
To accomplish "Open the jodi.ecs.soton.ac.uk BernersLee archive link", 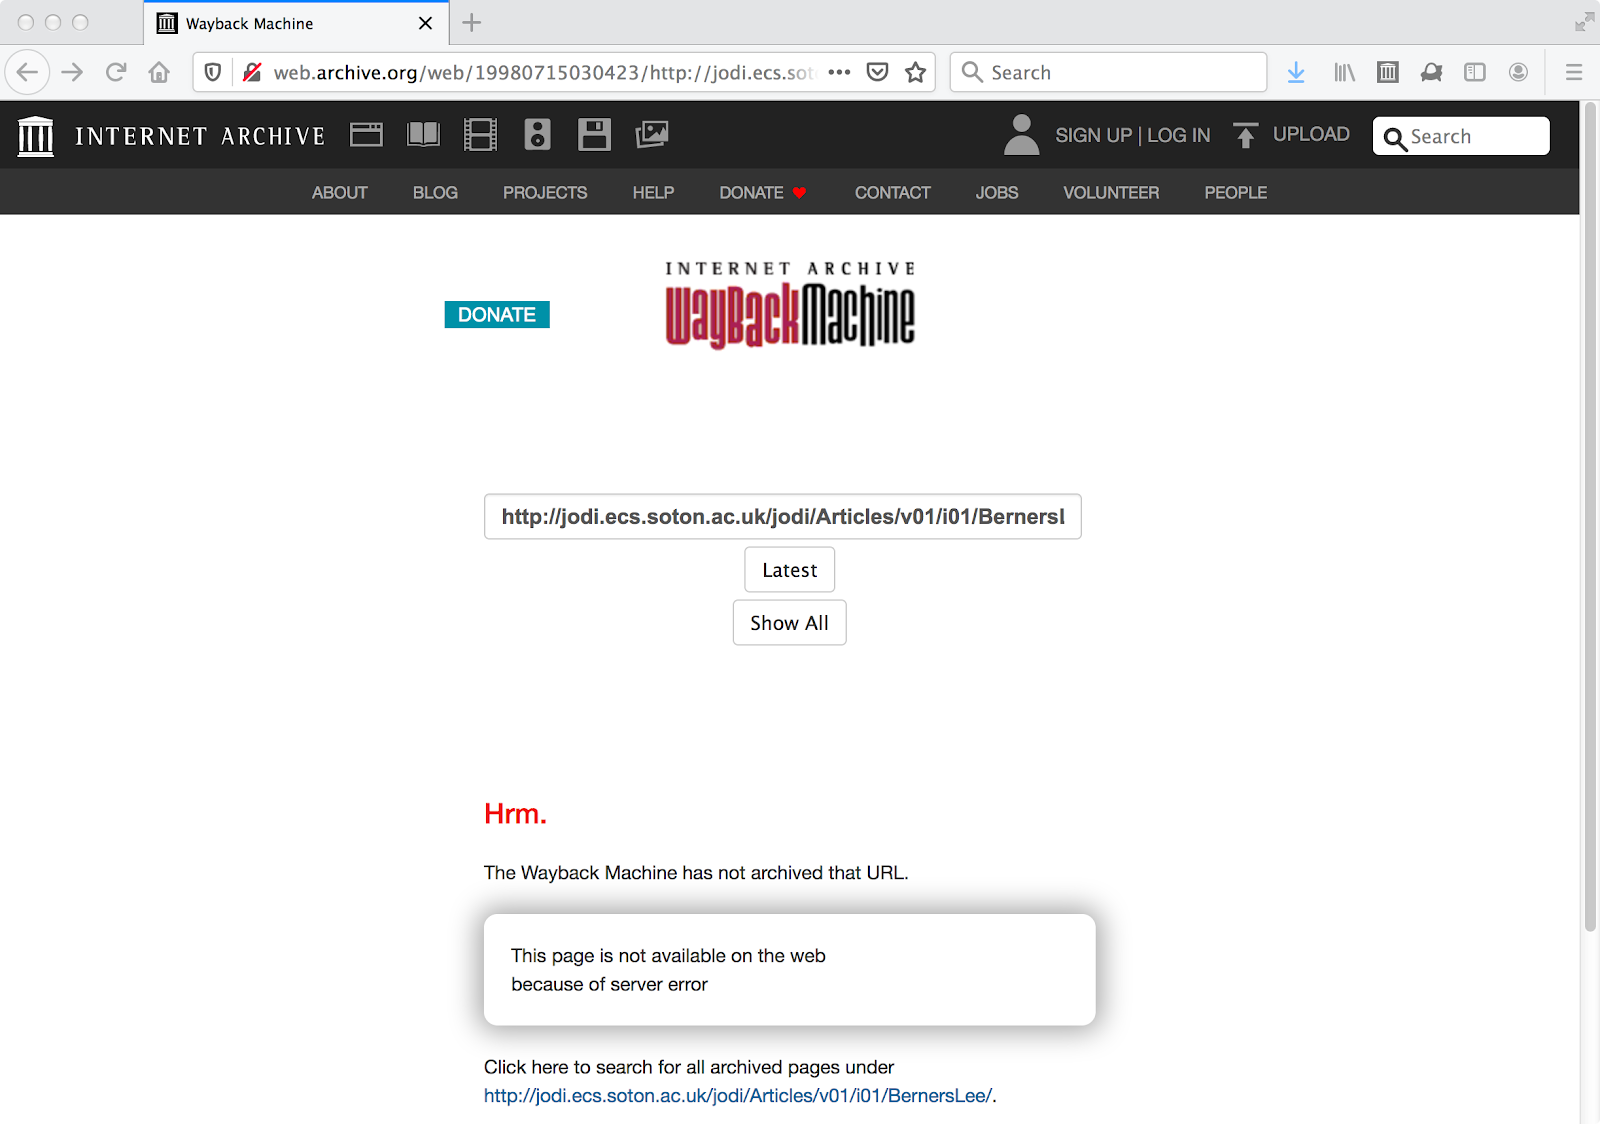I will coord(738,1096).
